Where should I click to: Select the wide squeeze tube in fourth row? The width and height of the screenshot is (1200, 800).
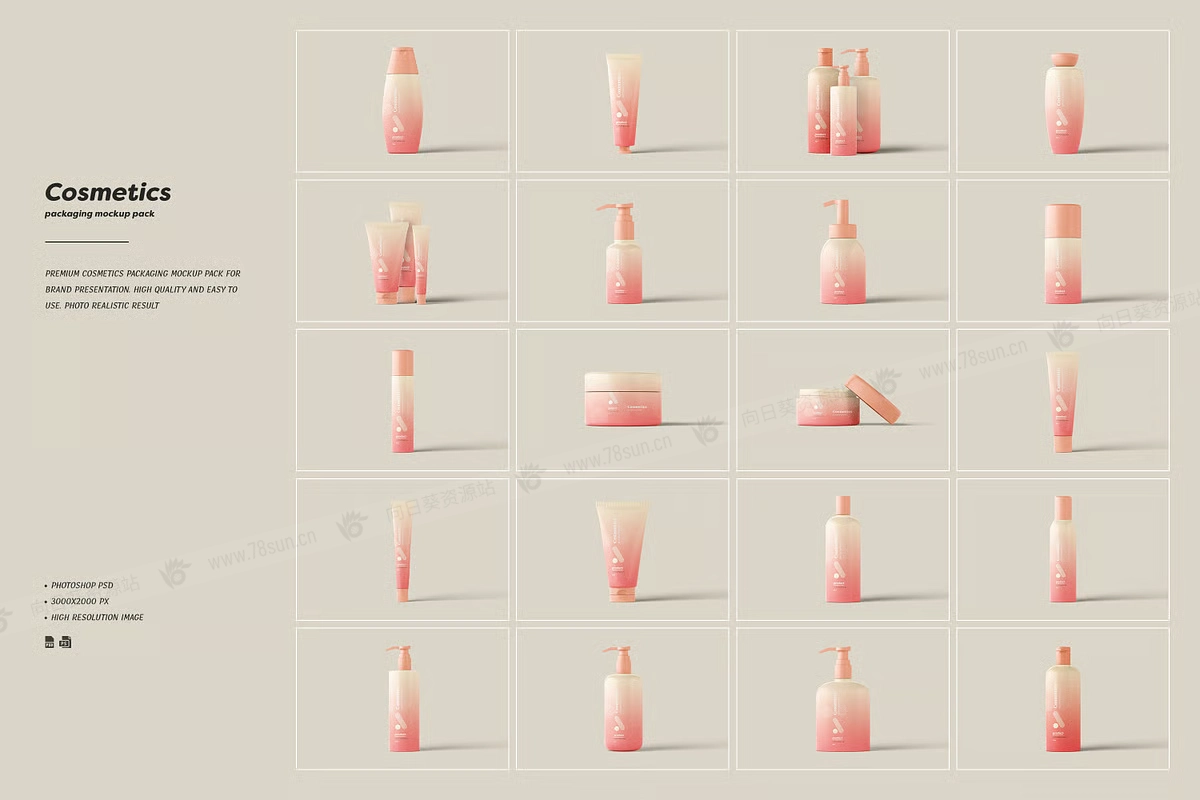(x=622, y=549)
